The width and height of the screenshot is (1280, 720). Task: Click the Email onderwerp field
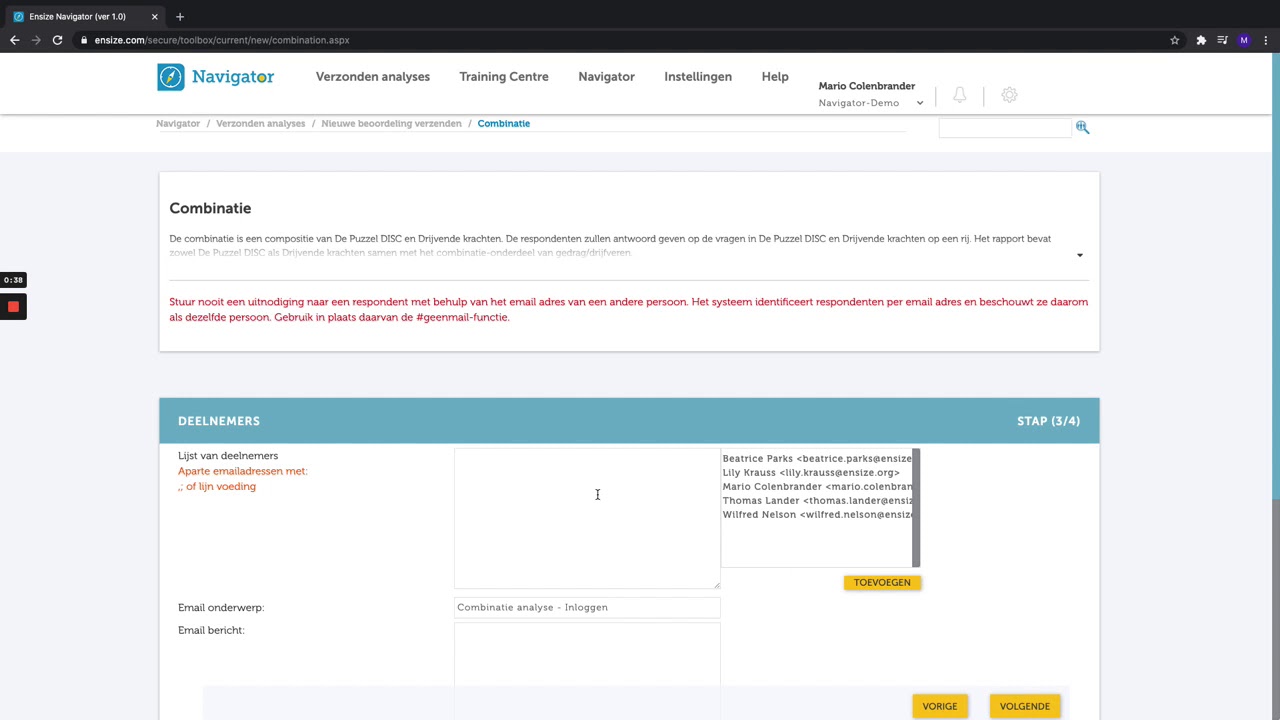(x=587, y=607)
